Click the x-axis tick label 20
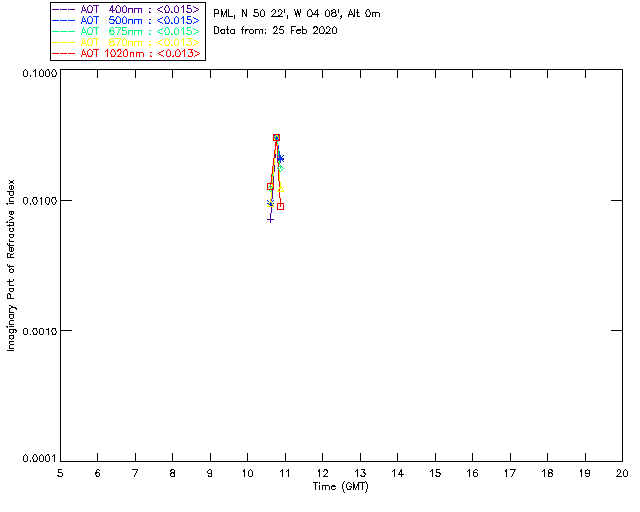The height and width of the screenshot is (512, 640). click(622, 473)
